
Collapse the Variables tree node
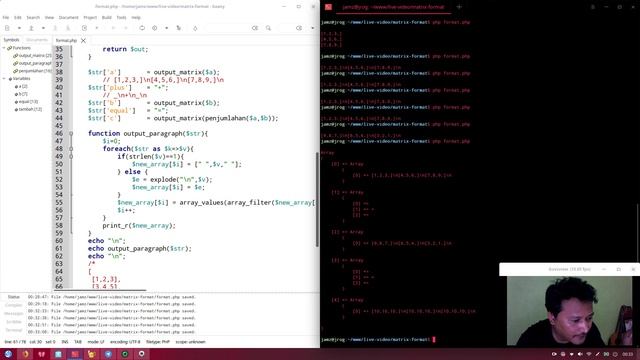4,78
